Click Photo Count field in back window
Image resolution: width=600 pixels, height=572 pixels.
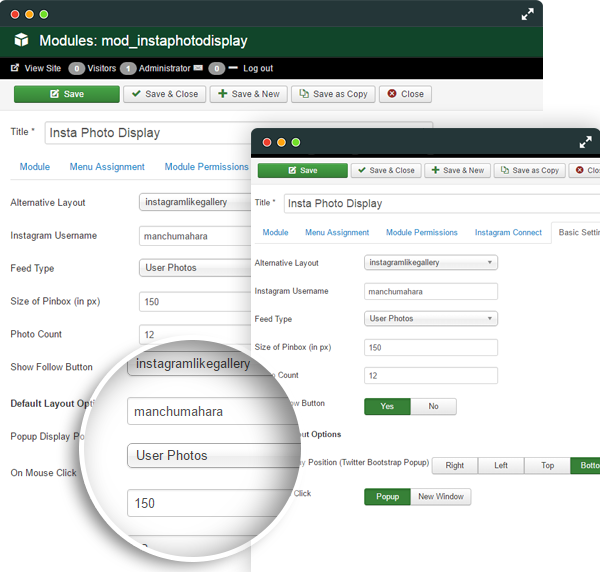click(195, 334)
